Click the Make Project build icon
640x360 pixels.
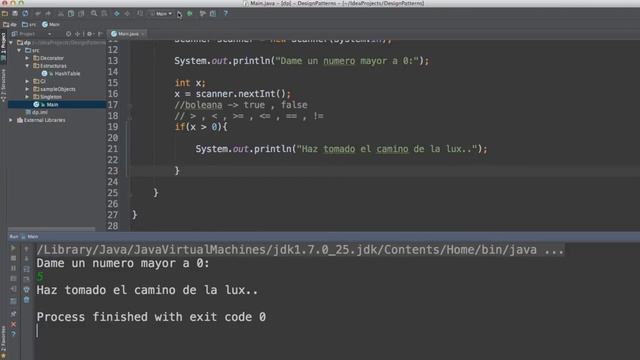[x=140, y=13]
